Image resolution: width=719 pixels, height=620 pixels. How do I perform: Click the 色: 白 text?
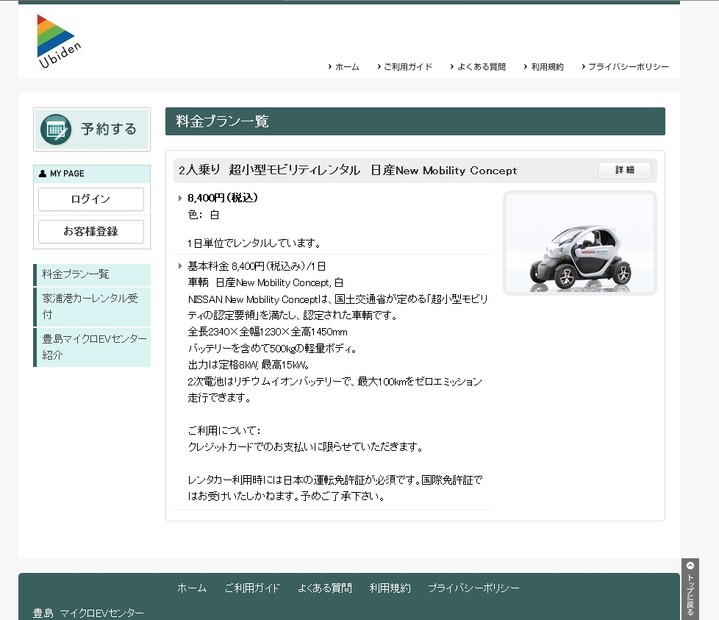[x=204, y=215]
